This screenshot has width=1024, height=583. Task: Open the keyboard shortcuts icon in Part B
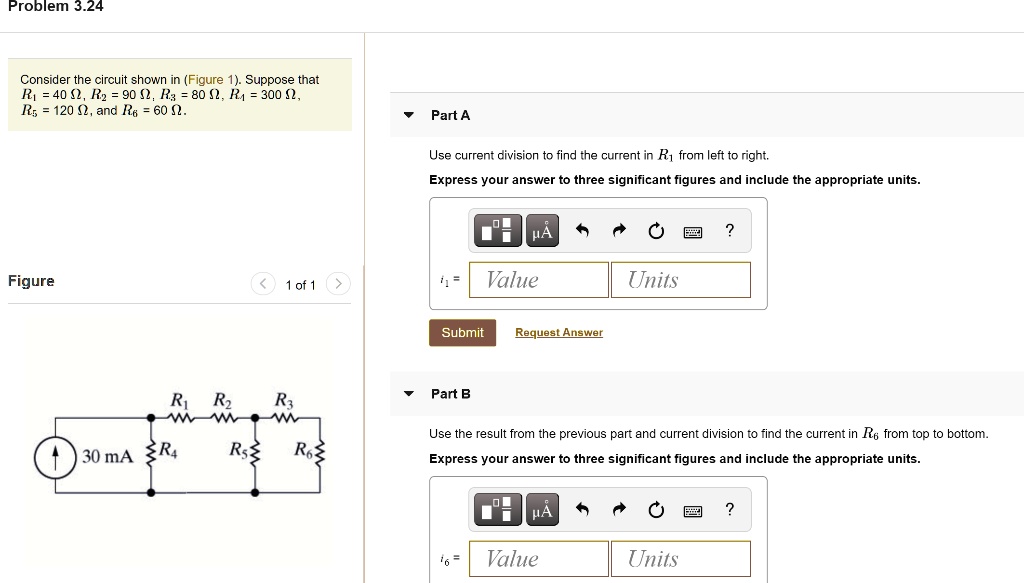pos(692,509)
